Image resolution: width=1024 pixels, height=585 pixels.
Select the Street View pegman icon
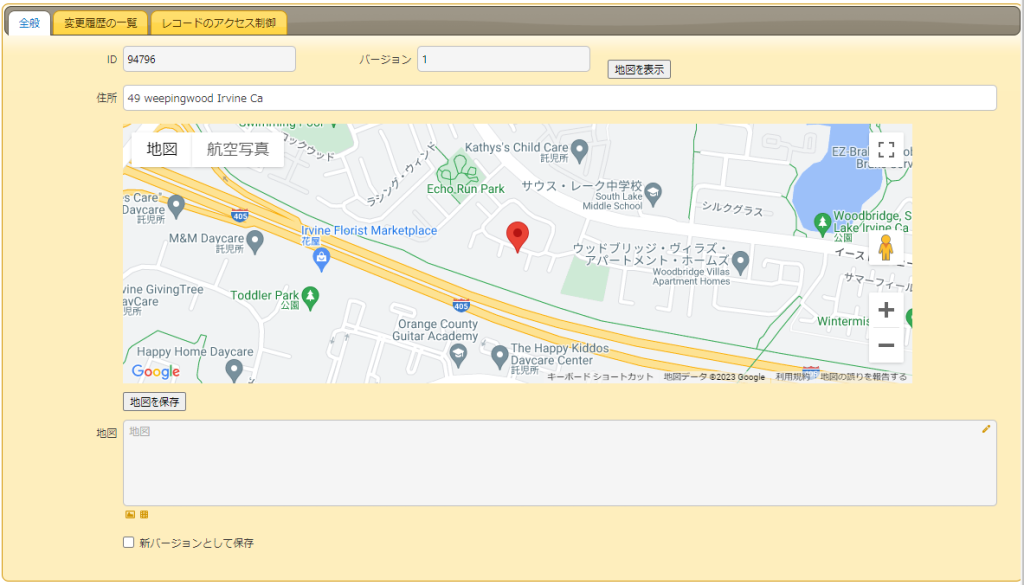(x=886, y=248)
